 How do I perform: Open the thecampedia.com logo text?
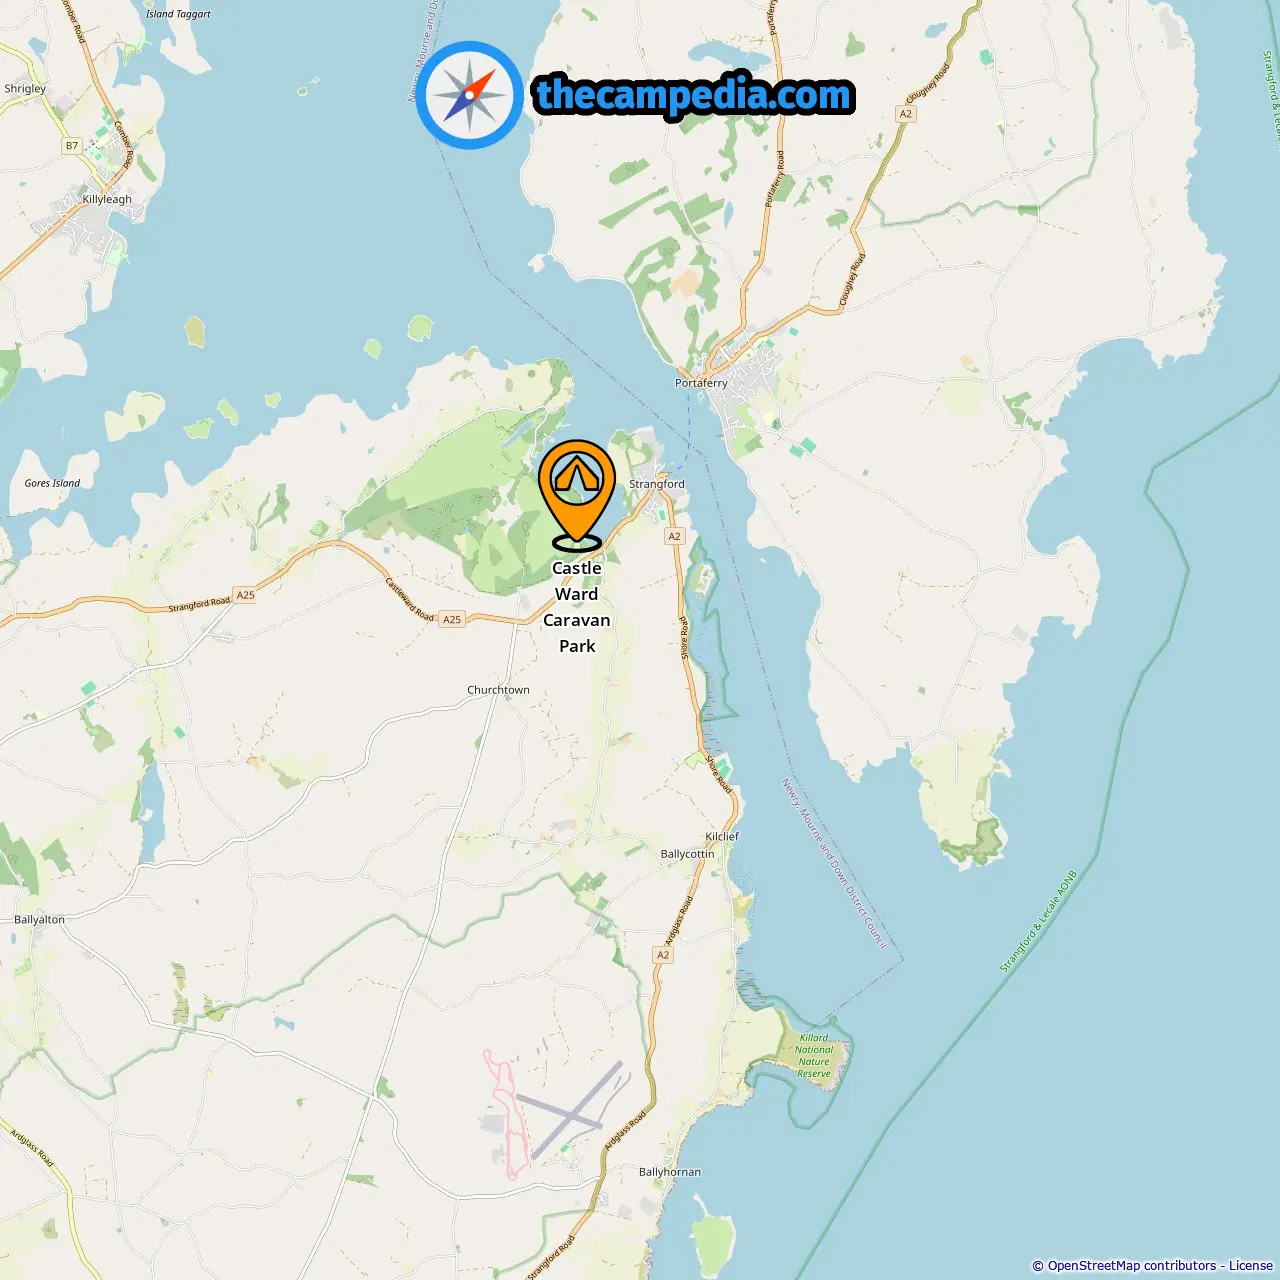click(694, 96)
